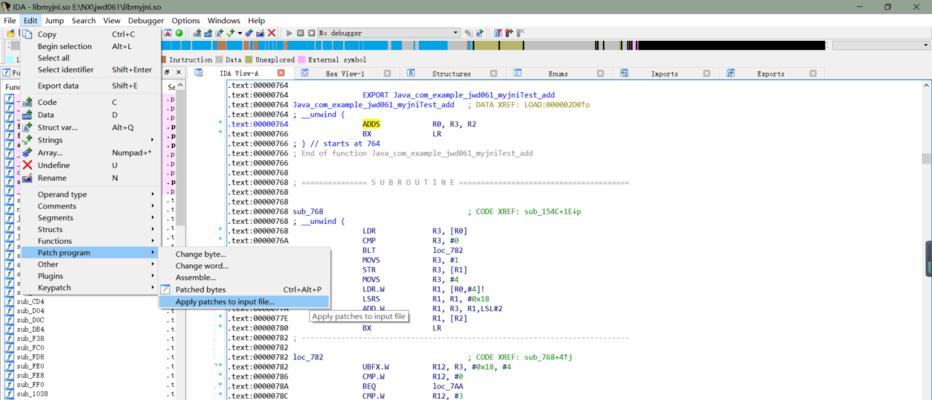Open the Debugger menu
The height and width of the screenshot is (400, 932).
point(146,20)
